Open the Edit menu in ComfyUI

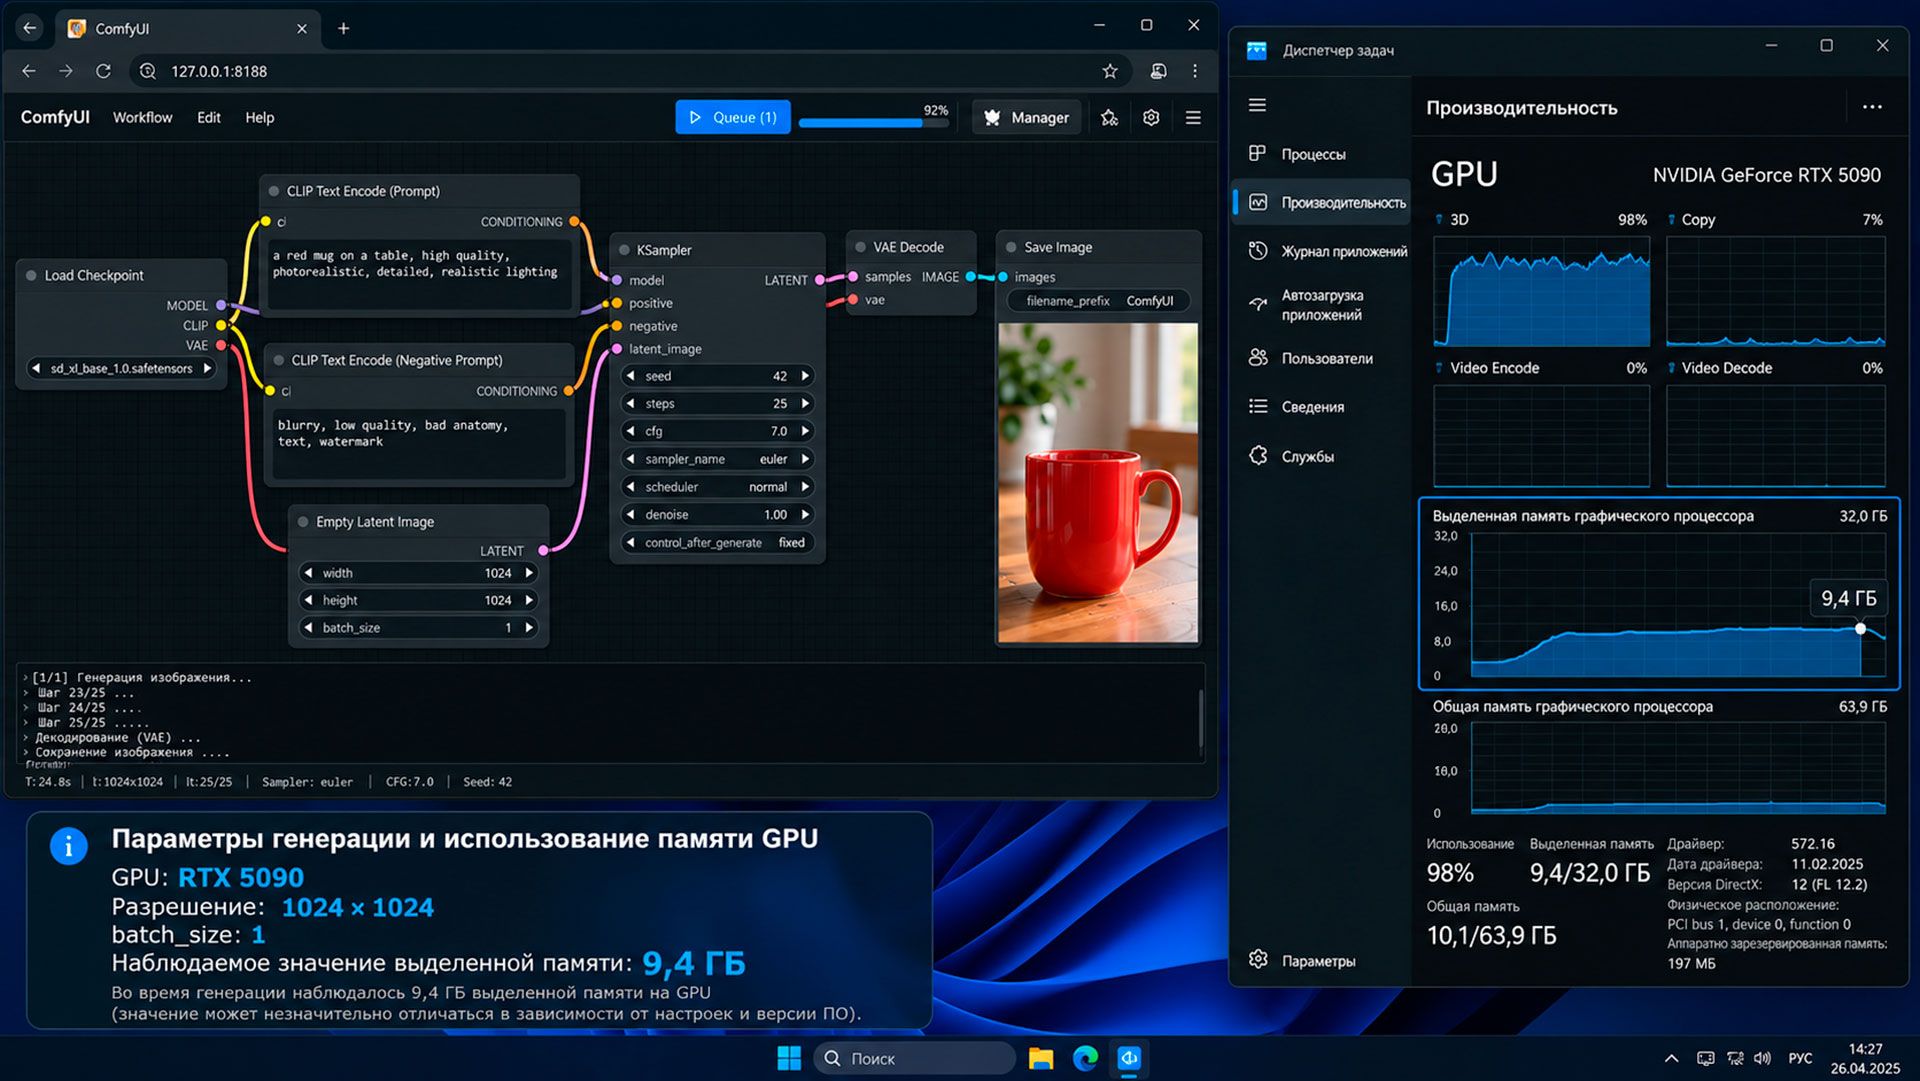pos(209,117)
